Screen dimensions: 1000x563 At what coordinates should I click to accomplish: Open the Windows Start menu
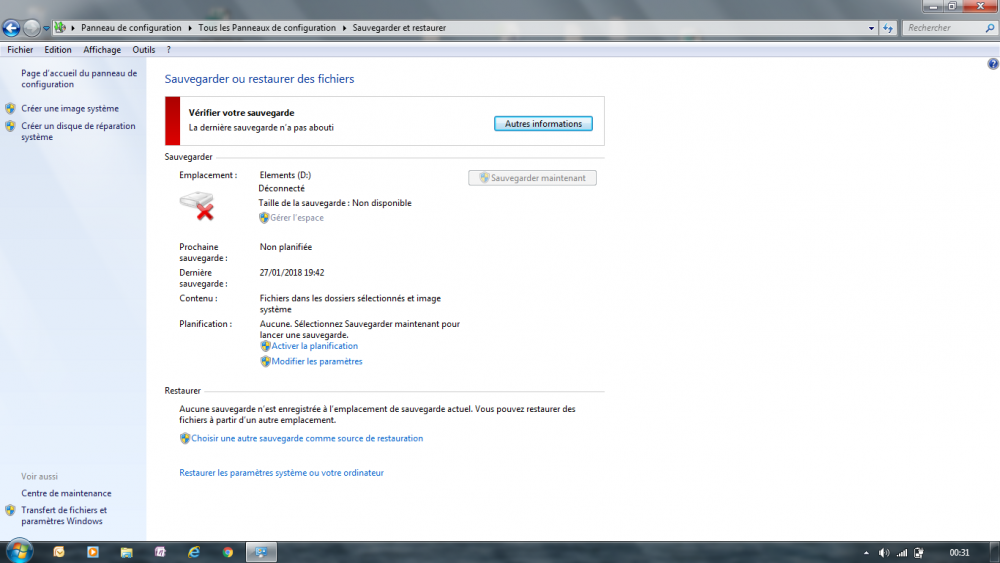[x=20, y=552]
